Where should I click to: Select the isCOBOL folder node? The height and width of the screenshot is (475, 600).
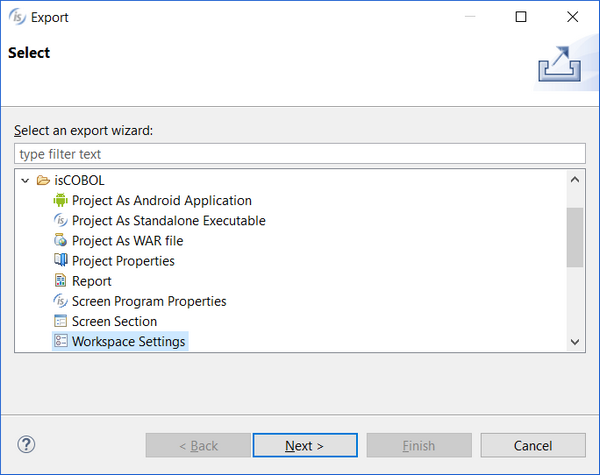(x=79, y=180)
